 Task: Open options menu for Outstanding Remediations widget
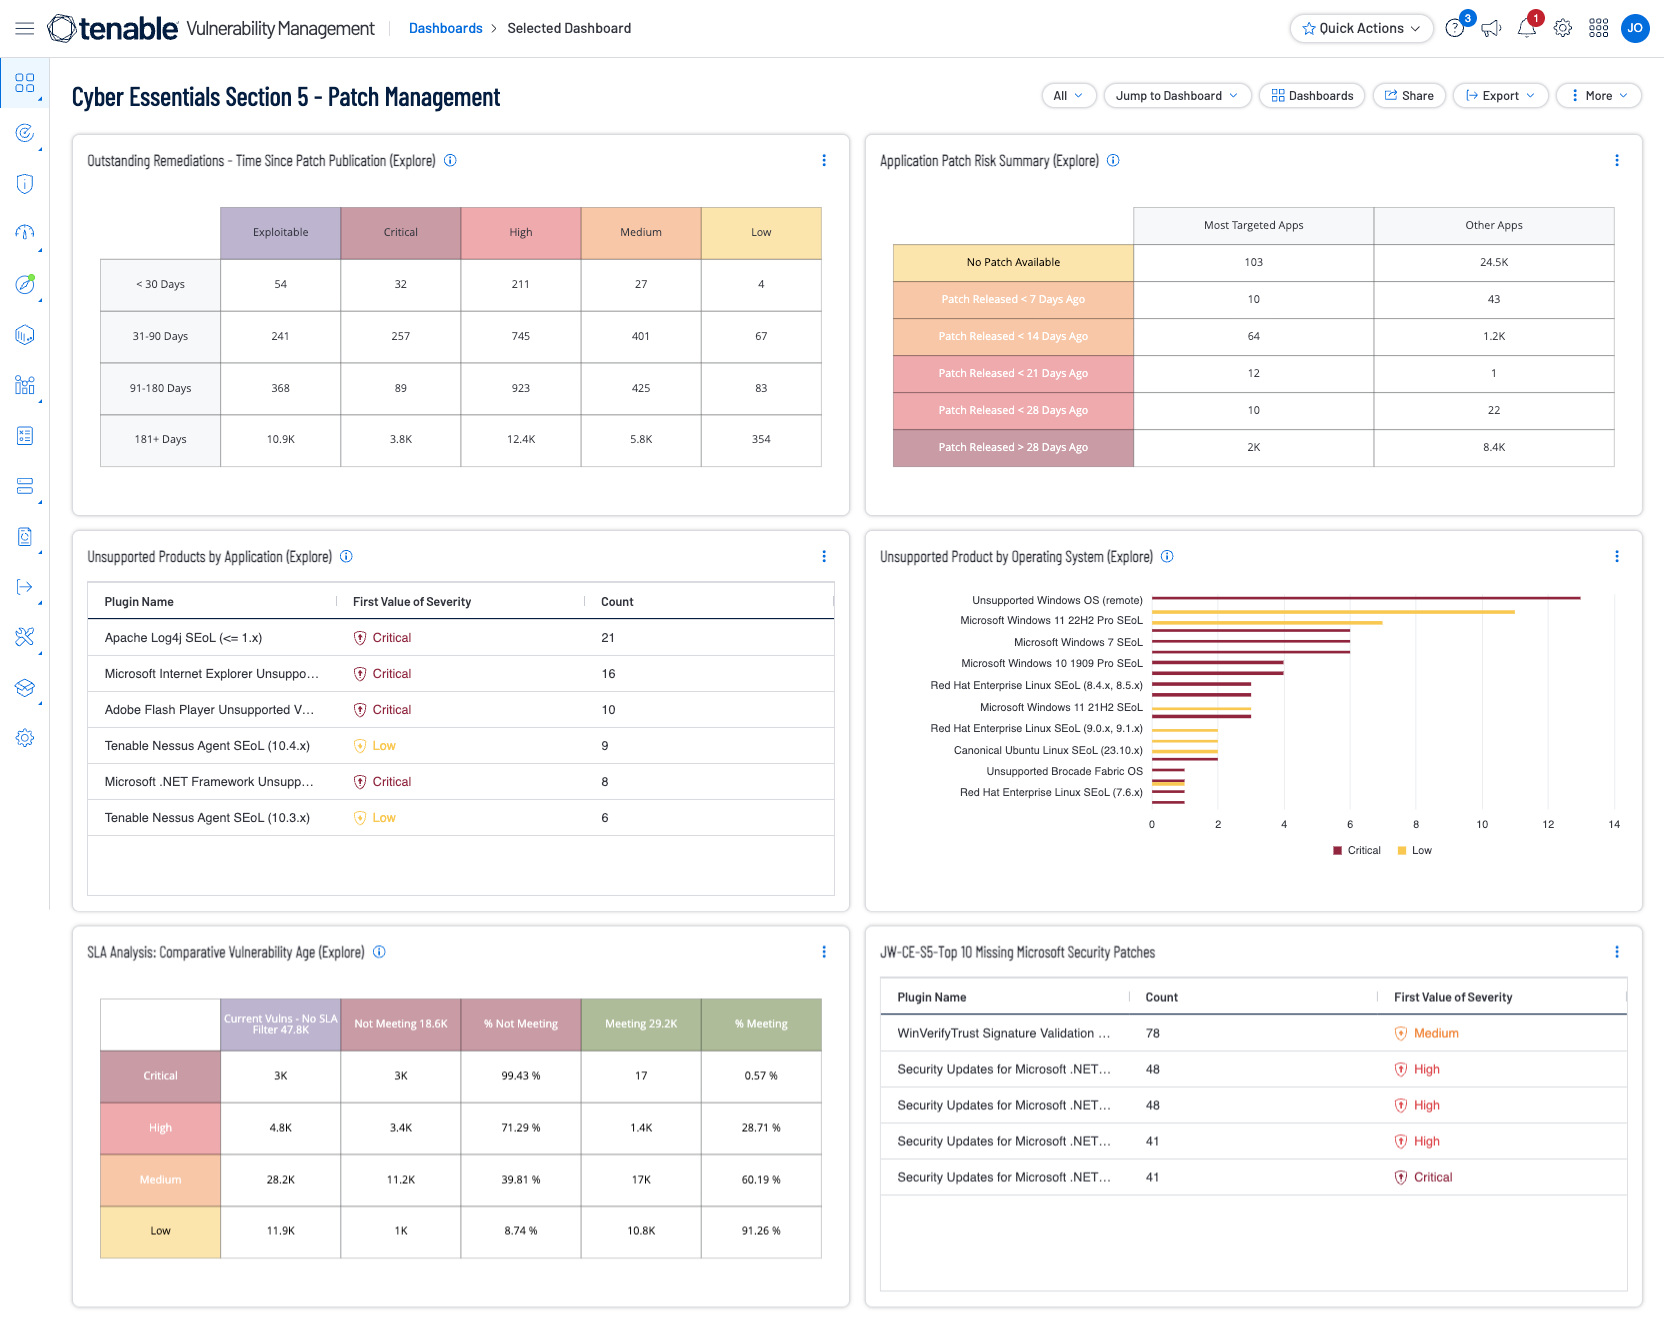tap(824, 160)
